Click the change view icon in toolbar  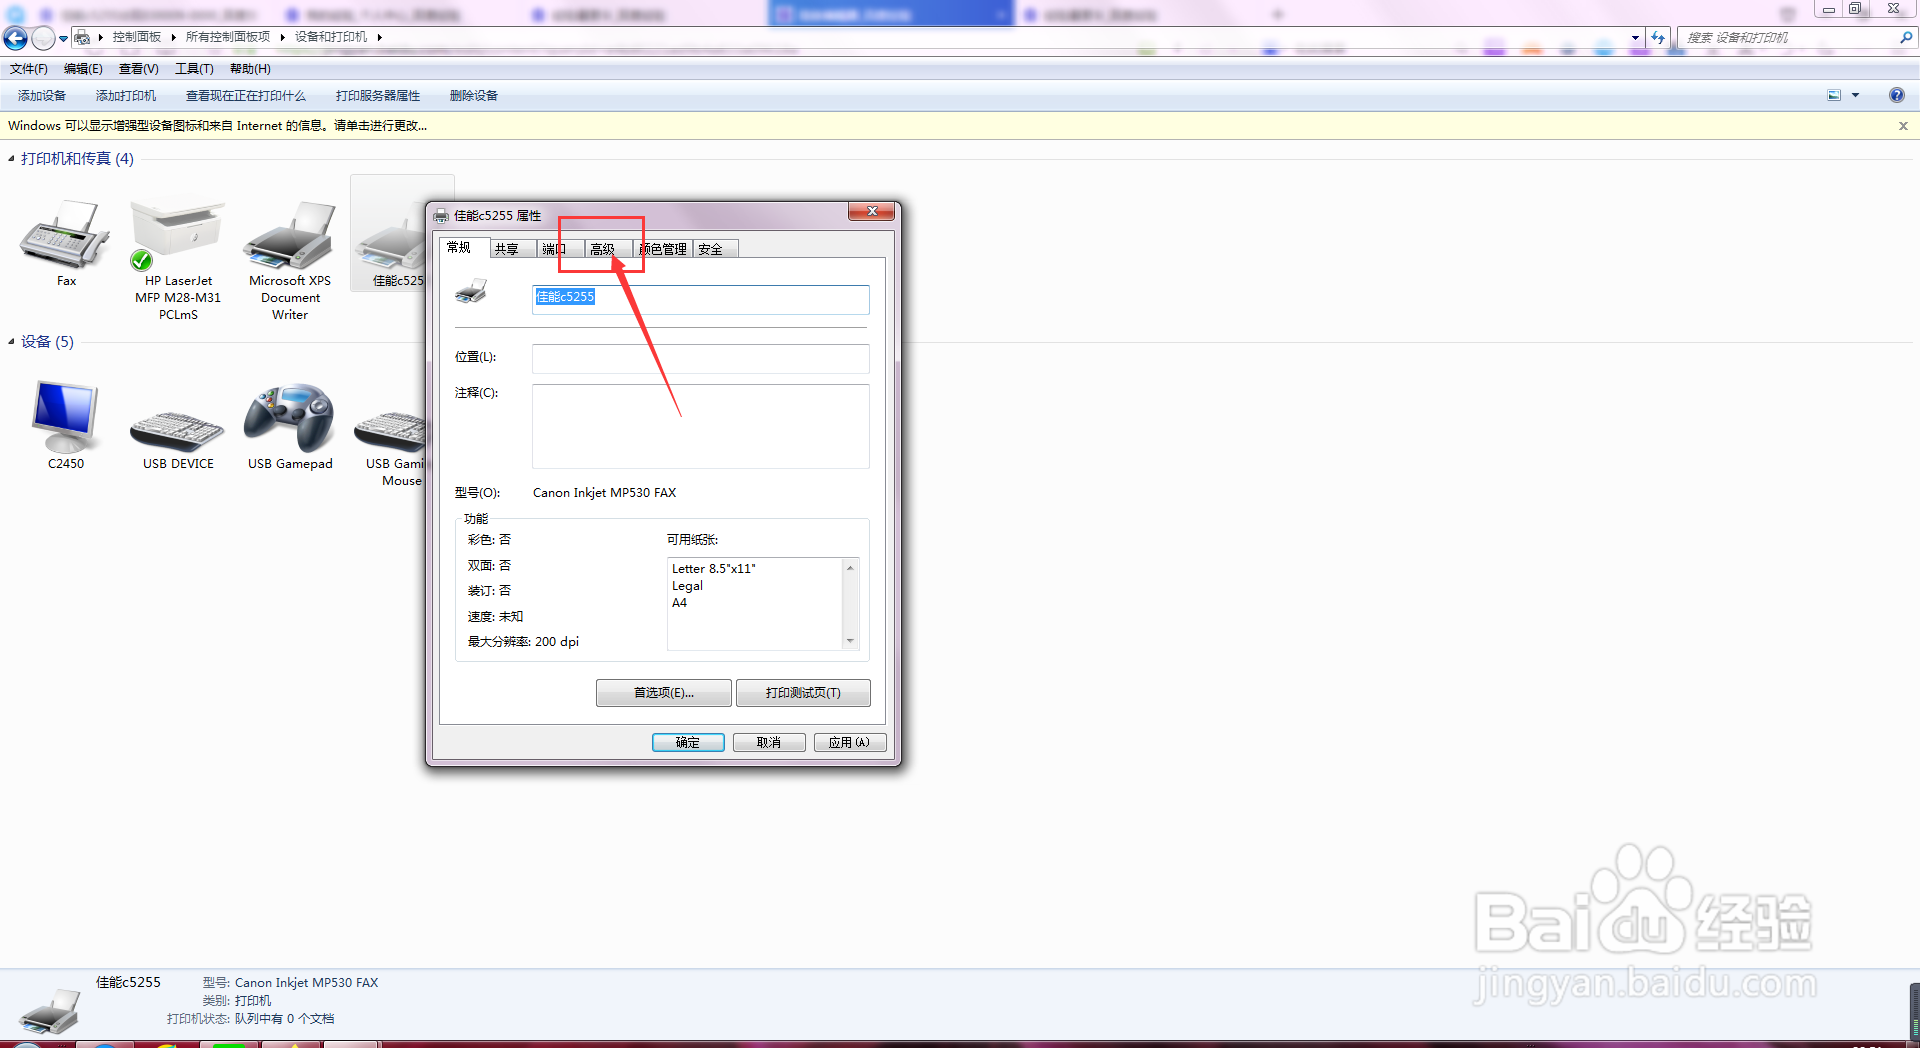(x=1834, y=96)
